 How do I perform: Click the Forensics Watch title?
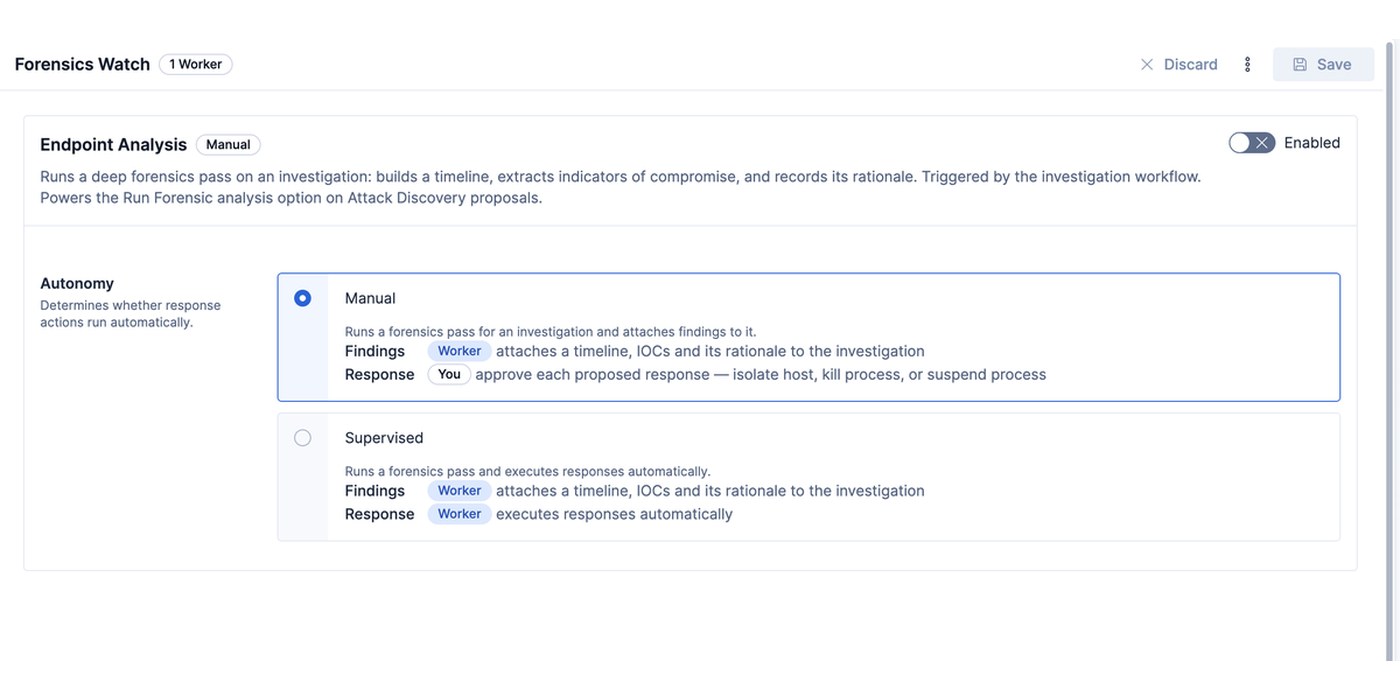[x=82, y=64]
